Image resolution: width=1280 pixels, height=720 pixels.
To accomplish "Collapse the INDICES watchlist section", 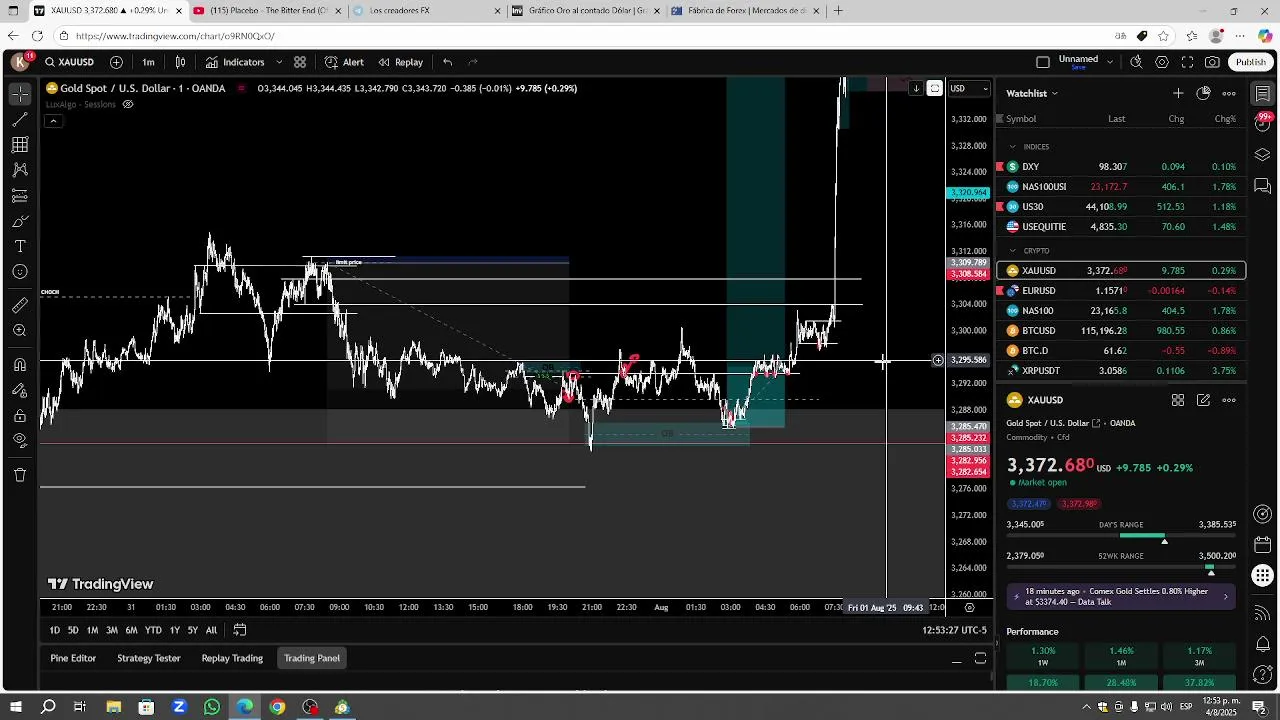I will point(1012,147).
